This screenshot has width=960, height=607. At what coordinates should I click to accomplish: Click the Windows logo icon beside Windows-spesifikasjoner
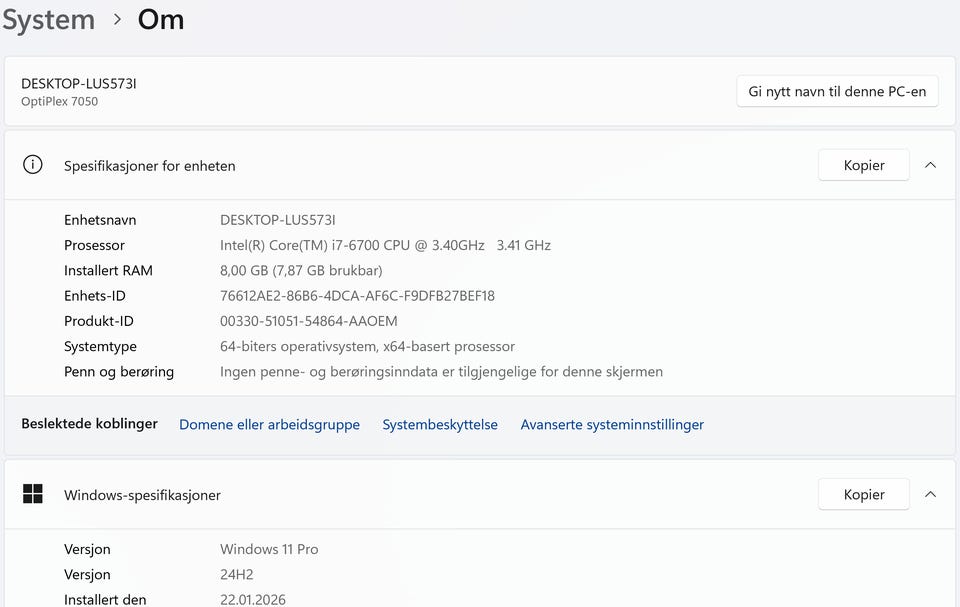(32, 494)
